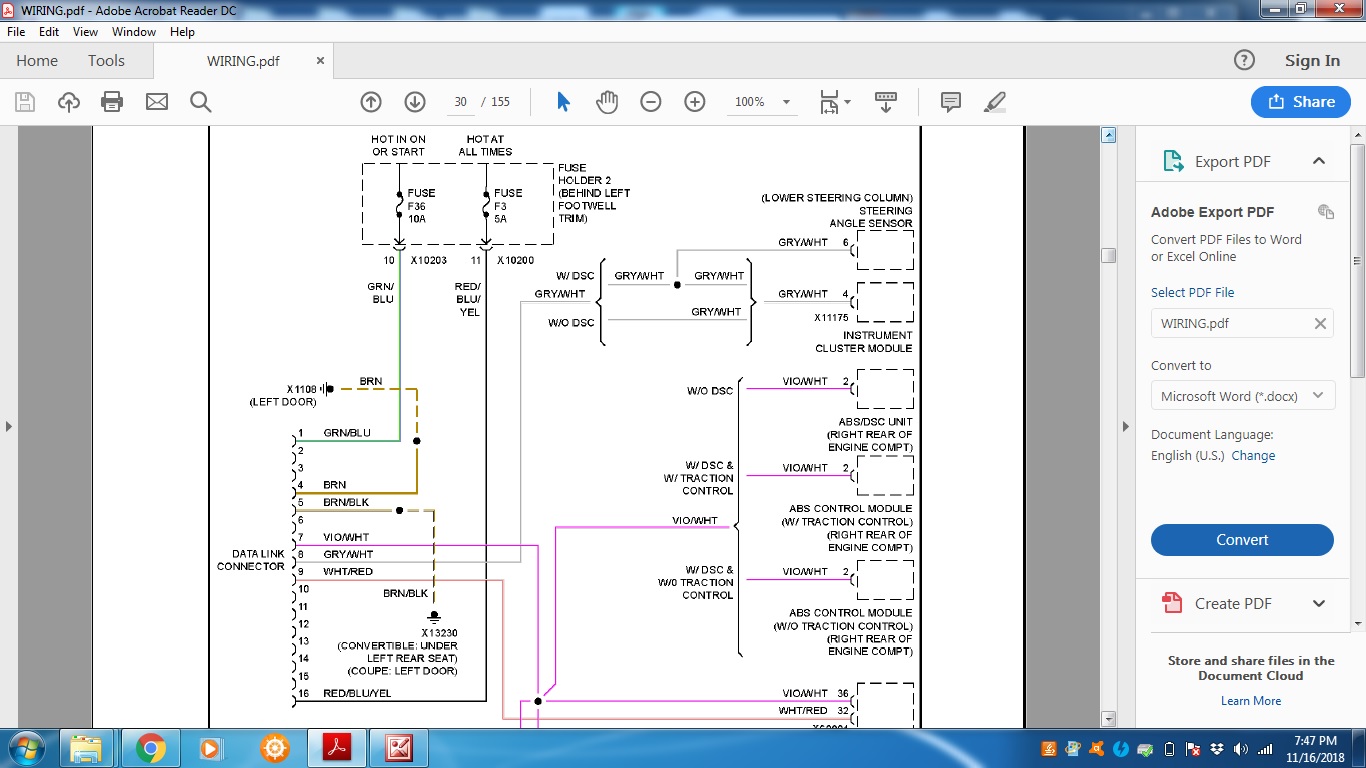Open Microsoft Word format dropdown
The width and height of the screenshot is (1366, 768).
[x=1242, y=396]
